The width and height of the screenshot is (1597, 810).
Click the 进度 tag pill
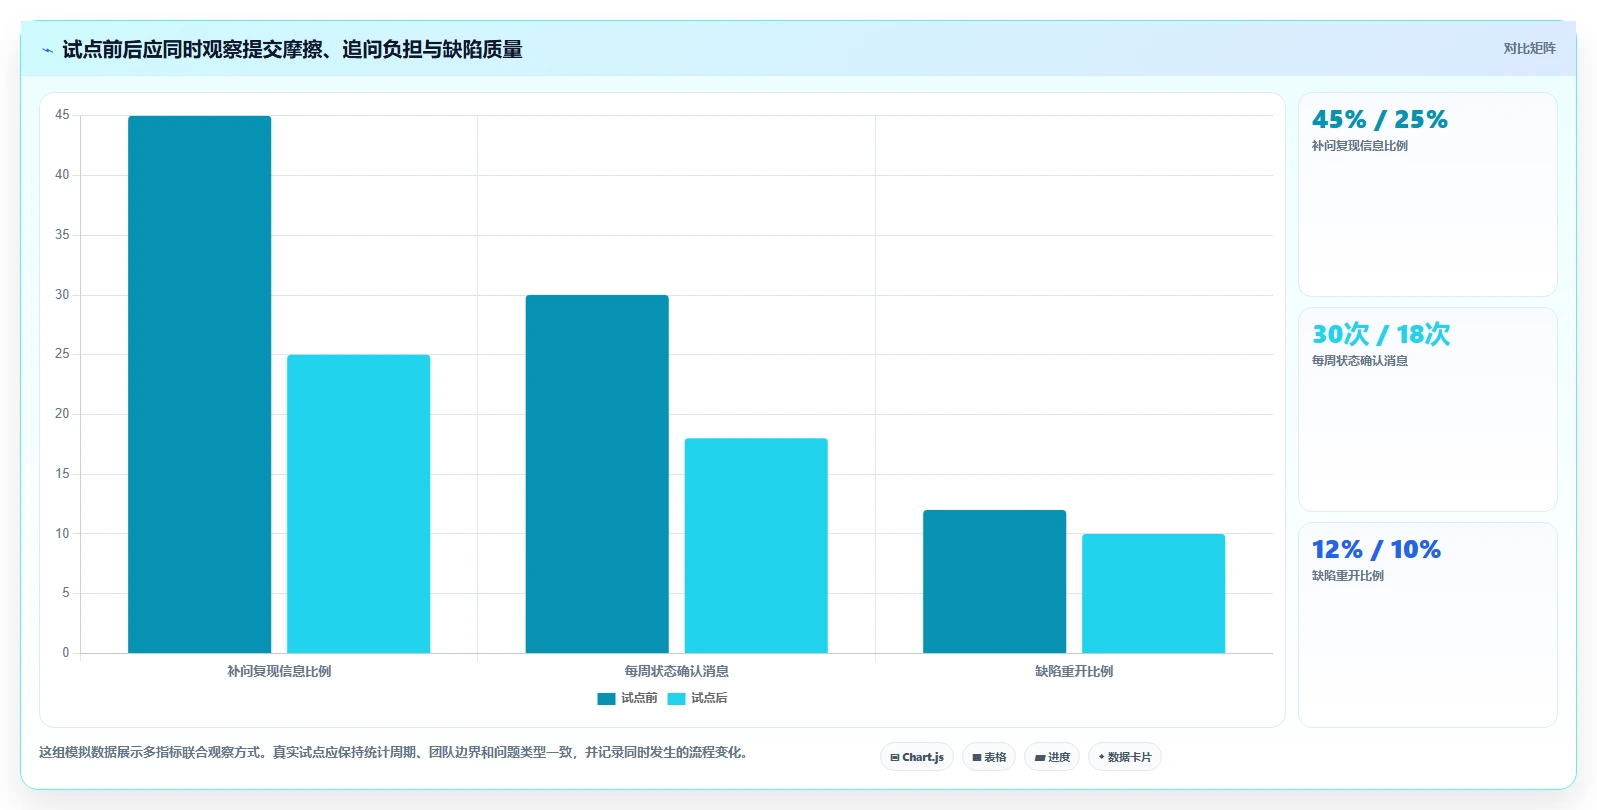click(1052, 757)
